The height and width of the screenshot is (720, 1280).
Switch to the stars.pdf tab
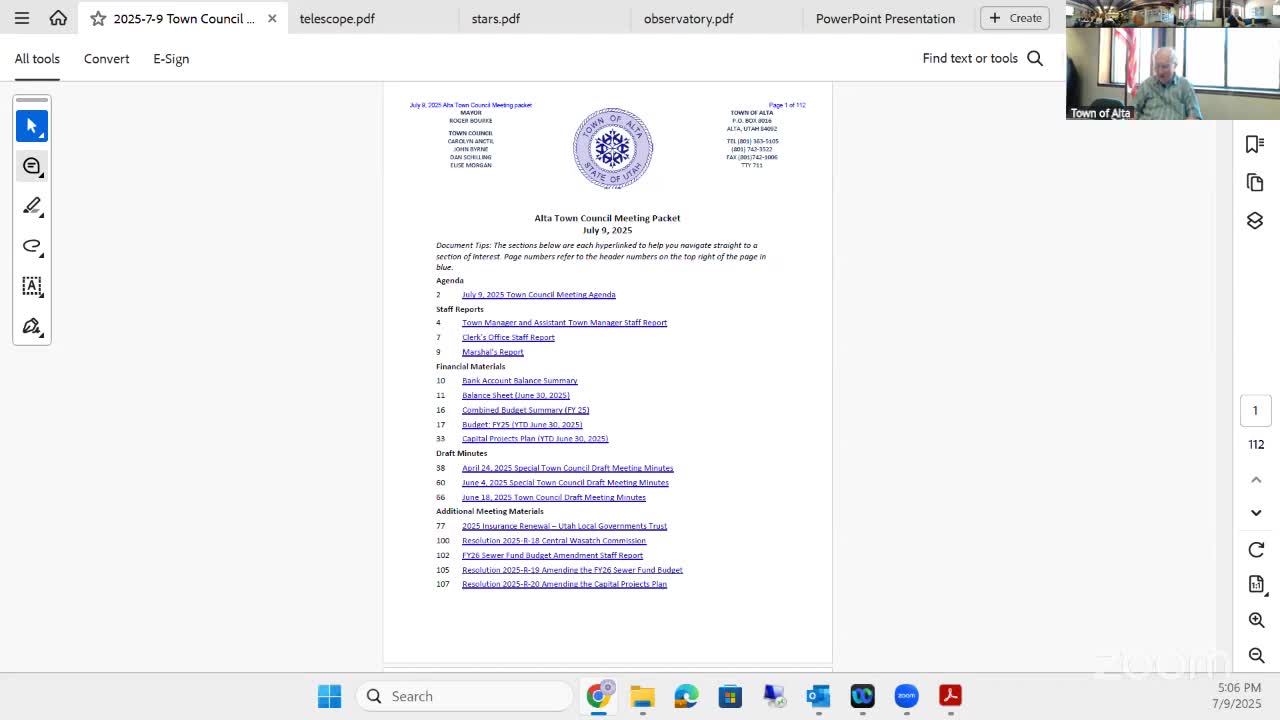point(496,18)
